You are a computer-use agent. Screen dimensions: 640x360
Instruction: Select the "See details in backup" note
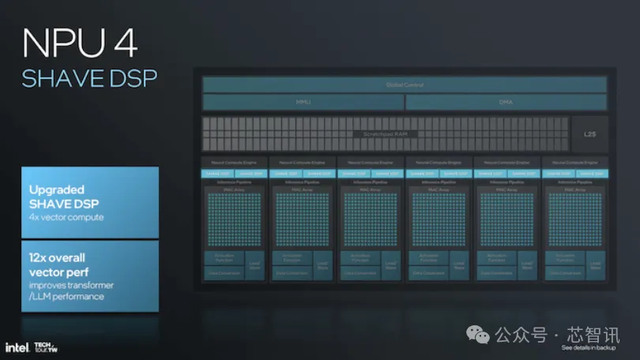coord(588,348)
